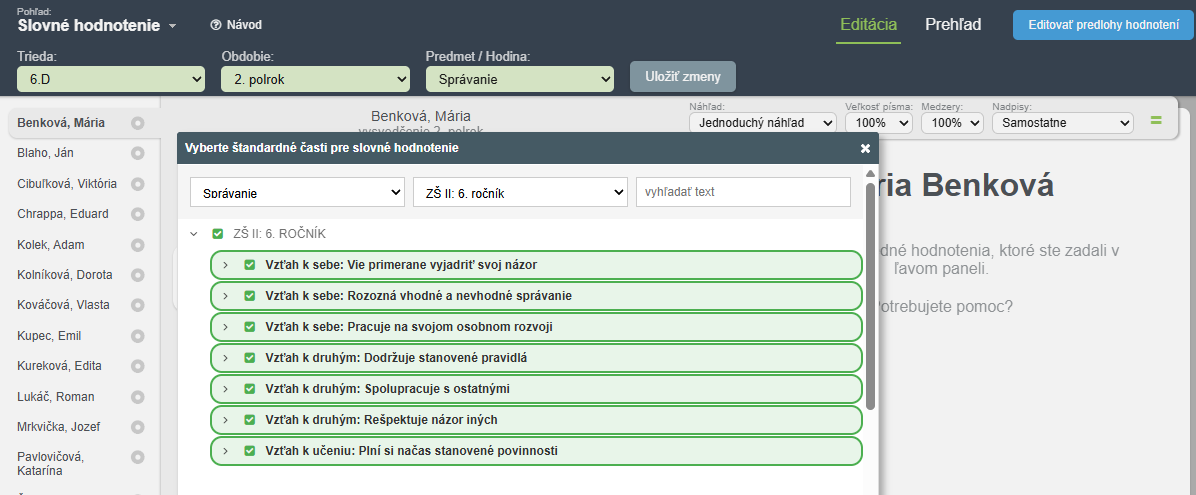Expand Vie primerane vyjadriť svoj názor item
Image resolution: width=1196 pixels, height=495 pixels.
(225, 265)
